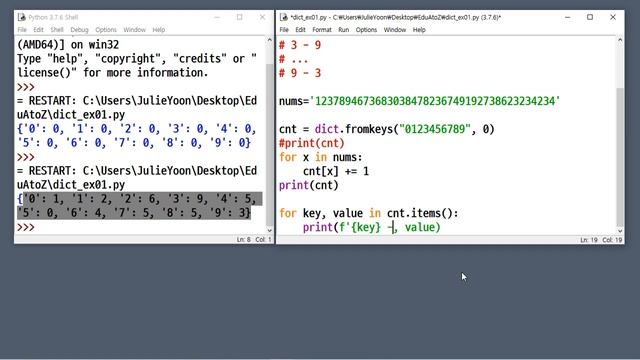The image size is (640, 360).
Task: Click the editor scrollbar down arrow
Action: (x=620, y=231)
